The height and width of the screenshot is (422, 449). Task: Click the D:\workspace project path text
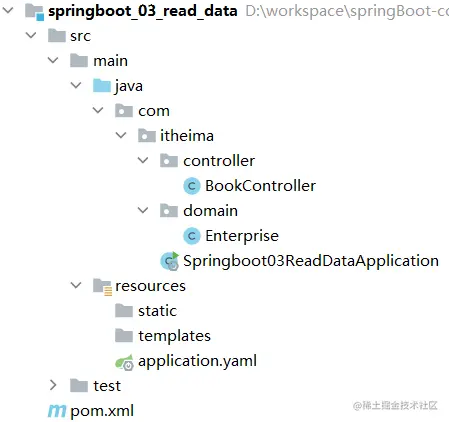[347, 11]
